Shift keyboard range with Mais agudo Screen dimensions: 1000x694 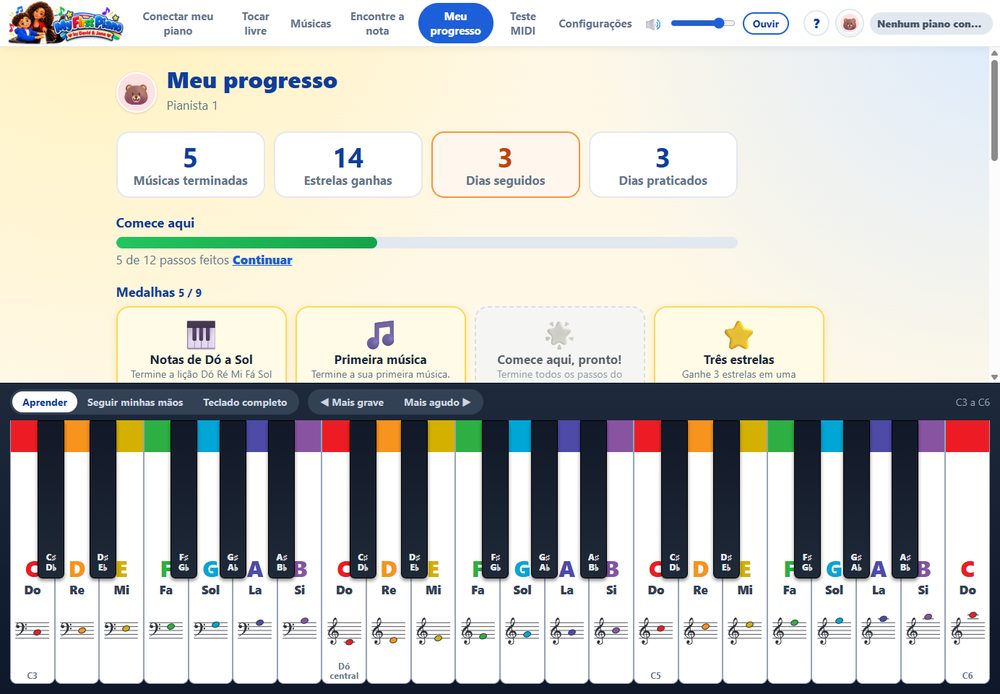click(x=438, y=402)
